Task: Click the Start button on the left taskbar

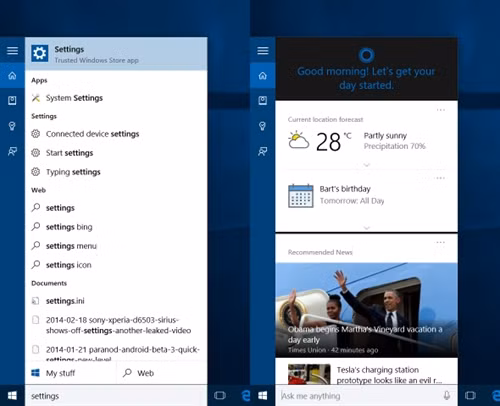Action: (12, 396)
